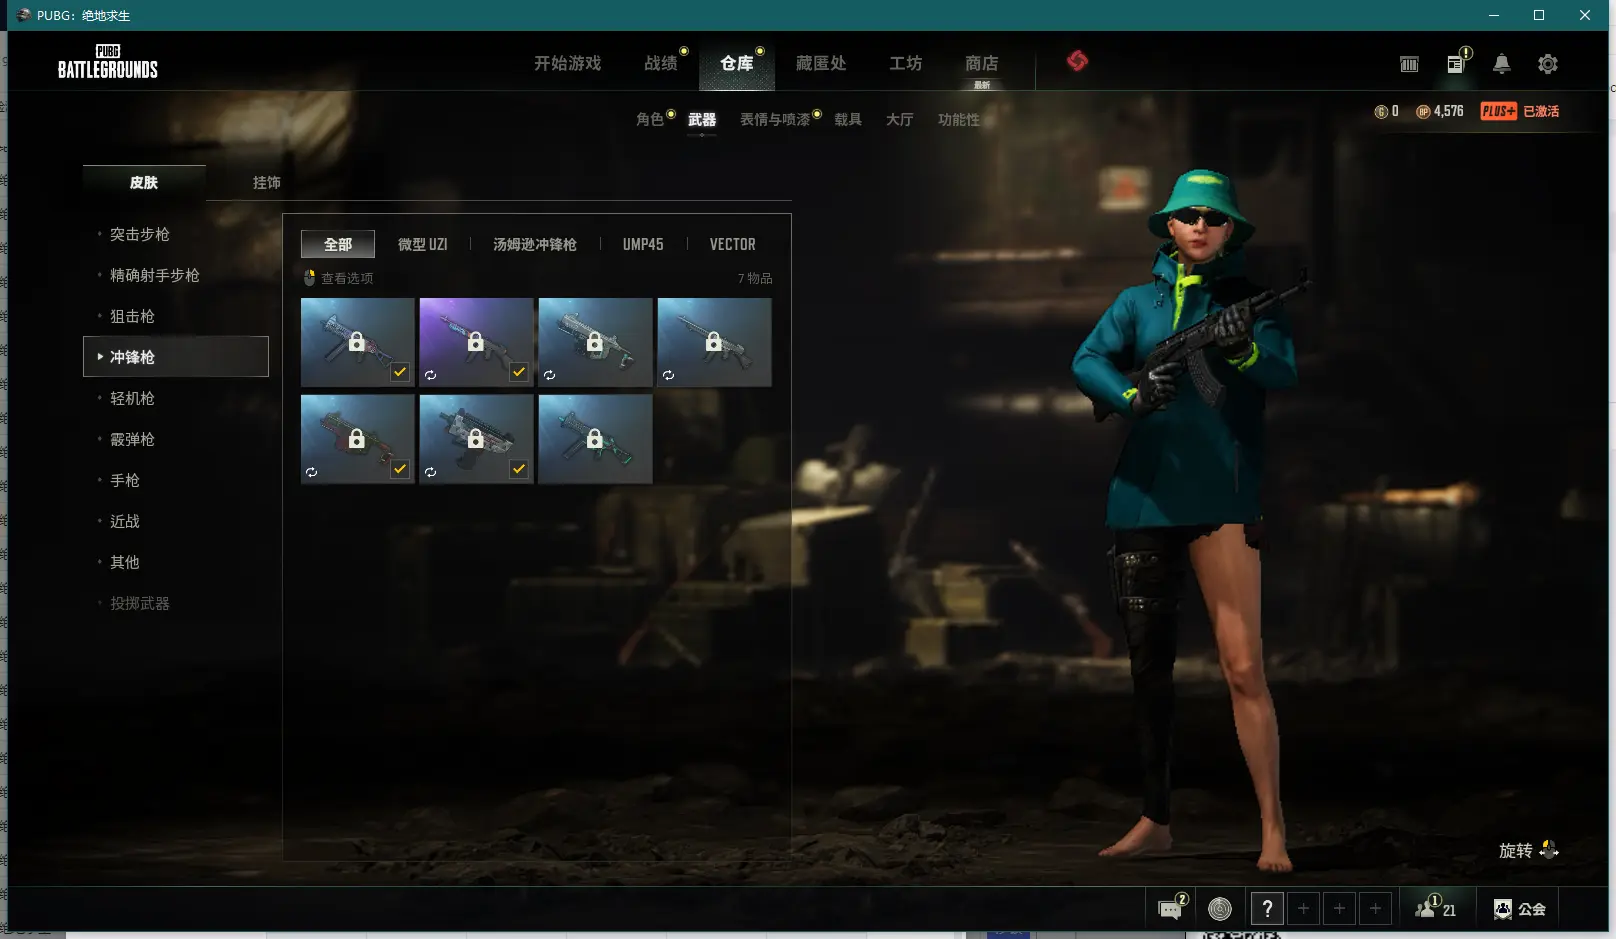
Task: Select the purple-background skin thumbnail
Action: pos(476,342)
